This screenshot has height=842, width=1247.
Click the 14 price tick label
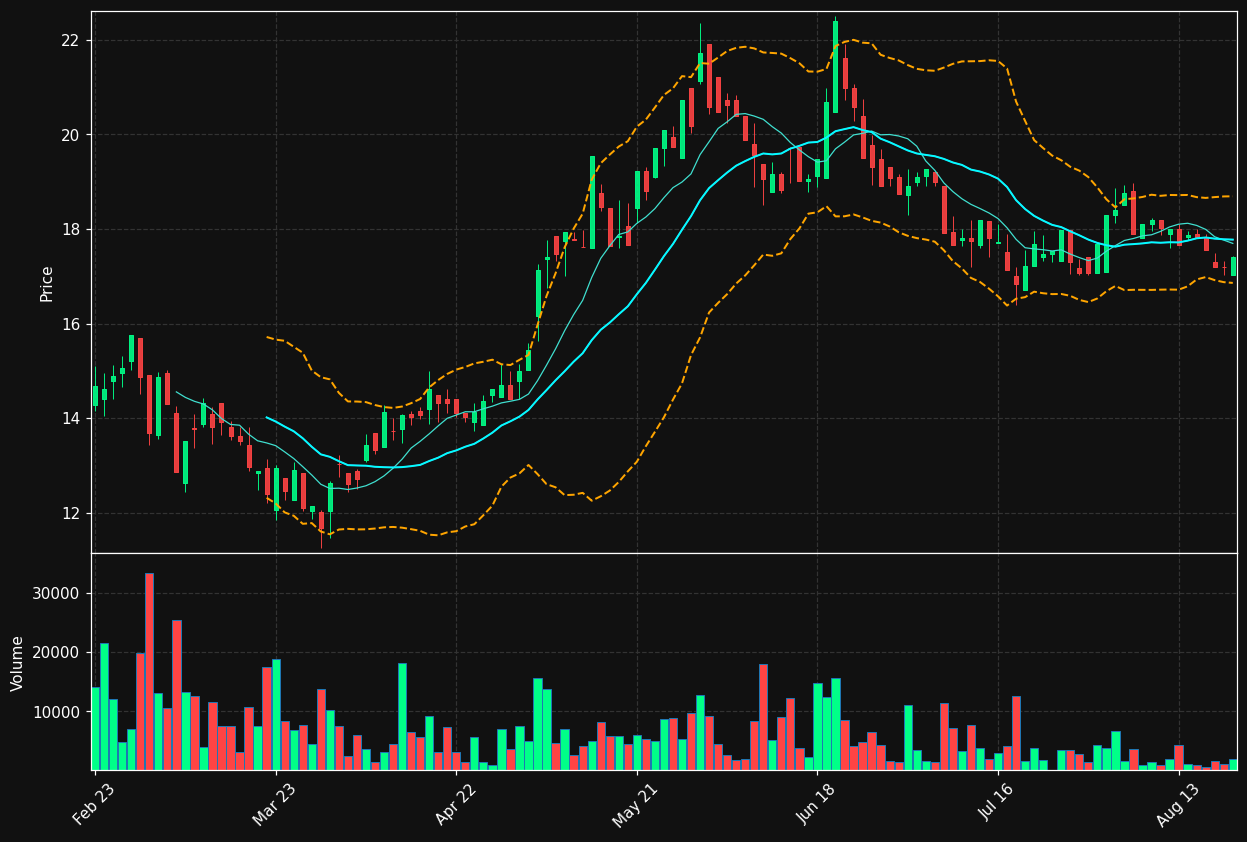tap(71, 419)
